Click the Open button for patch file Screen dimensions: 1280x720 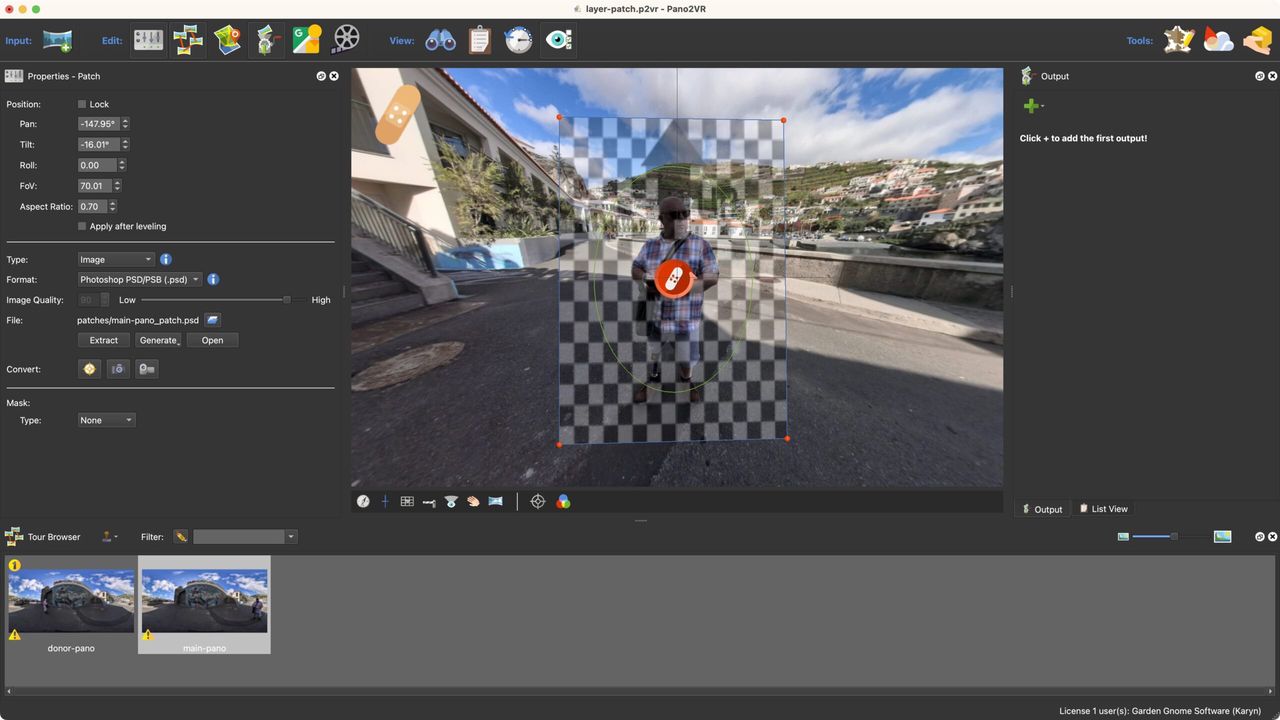tap(212, 341)
